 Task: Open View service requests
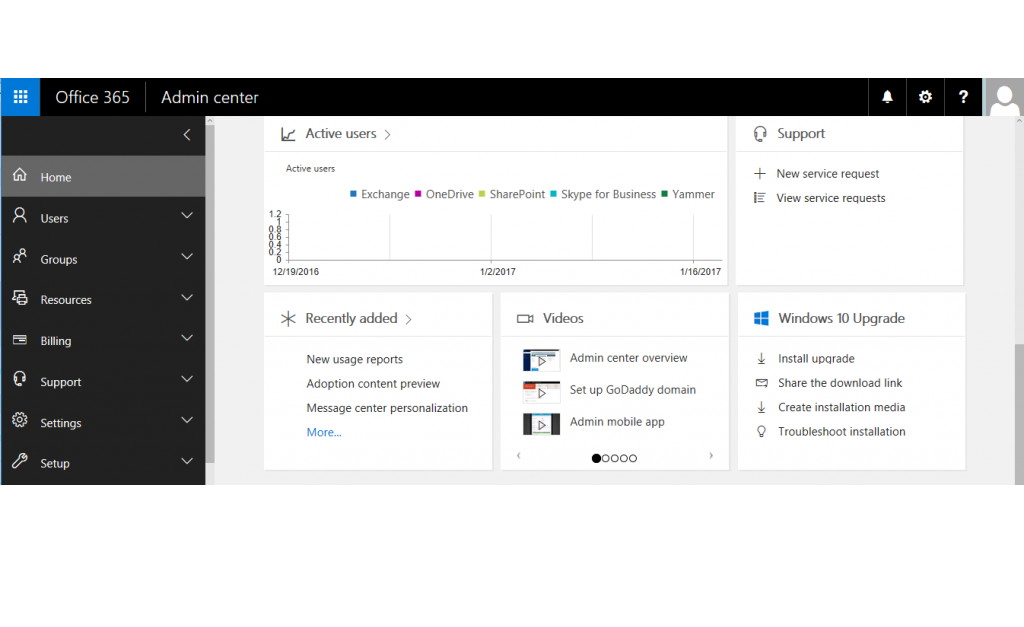(x=831, y=198)
